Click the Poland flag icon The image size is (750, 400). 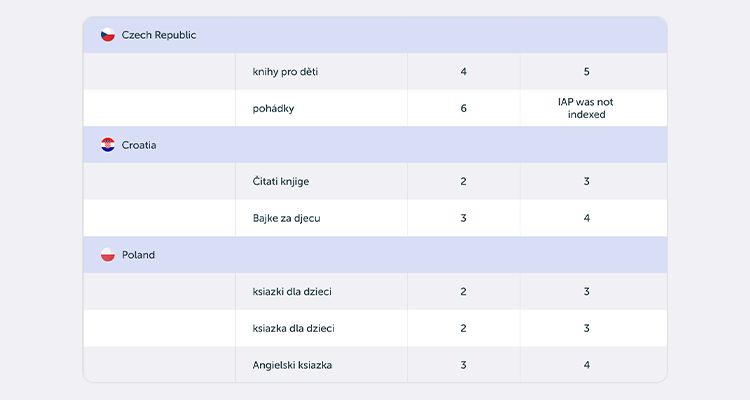click(x=108, y=255)
